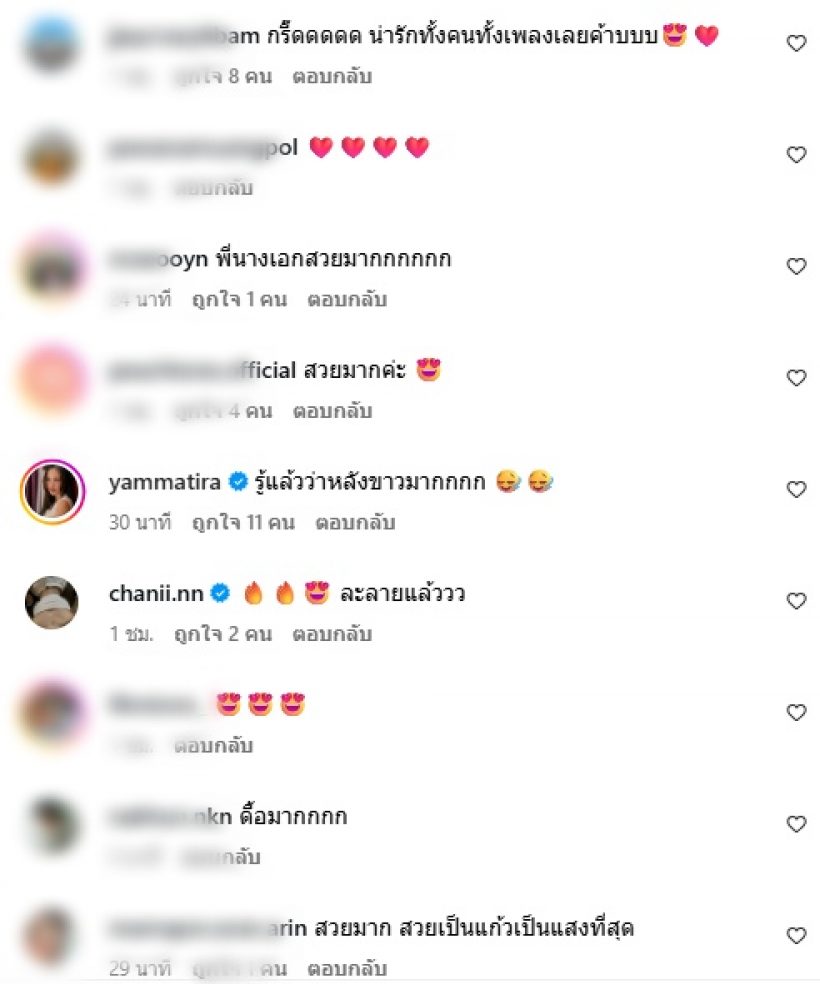Like the four red hearts comment
Screen dimensions: 820x984
[796, 155]
